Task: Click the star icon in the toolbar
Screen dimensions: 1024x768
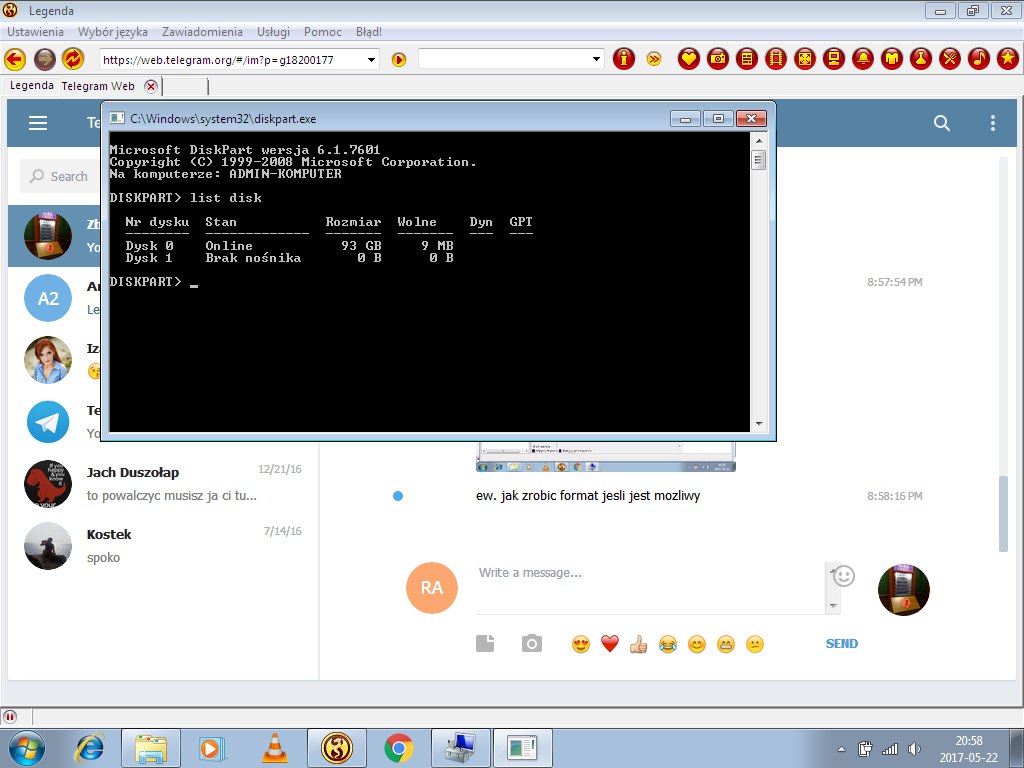Action: [1008, 59]
